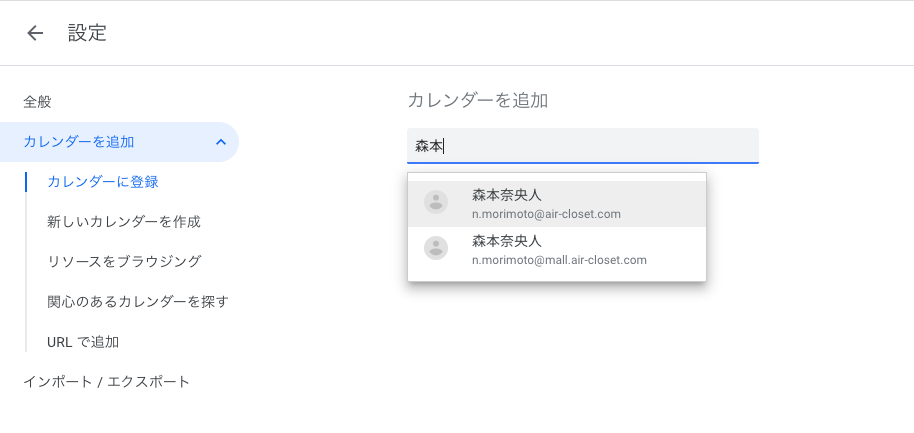Image resolution: width=914 pixels, height=433 pixels.
Task: Click the 設定 page title
Action: (87, 33)
